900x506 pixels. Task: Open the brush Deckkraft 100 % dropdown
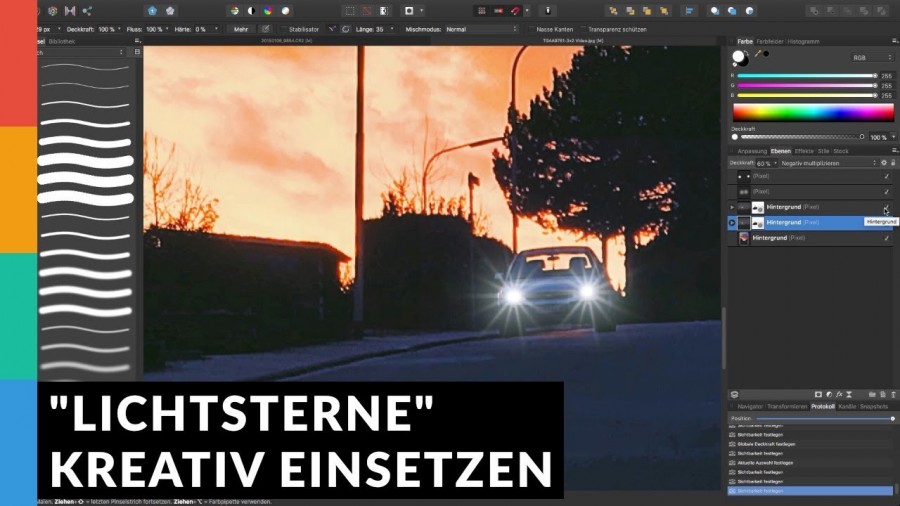point(119,29)
